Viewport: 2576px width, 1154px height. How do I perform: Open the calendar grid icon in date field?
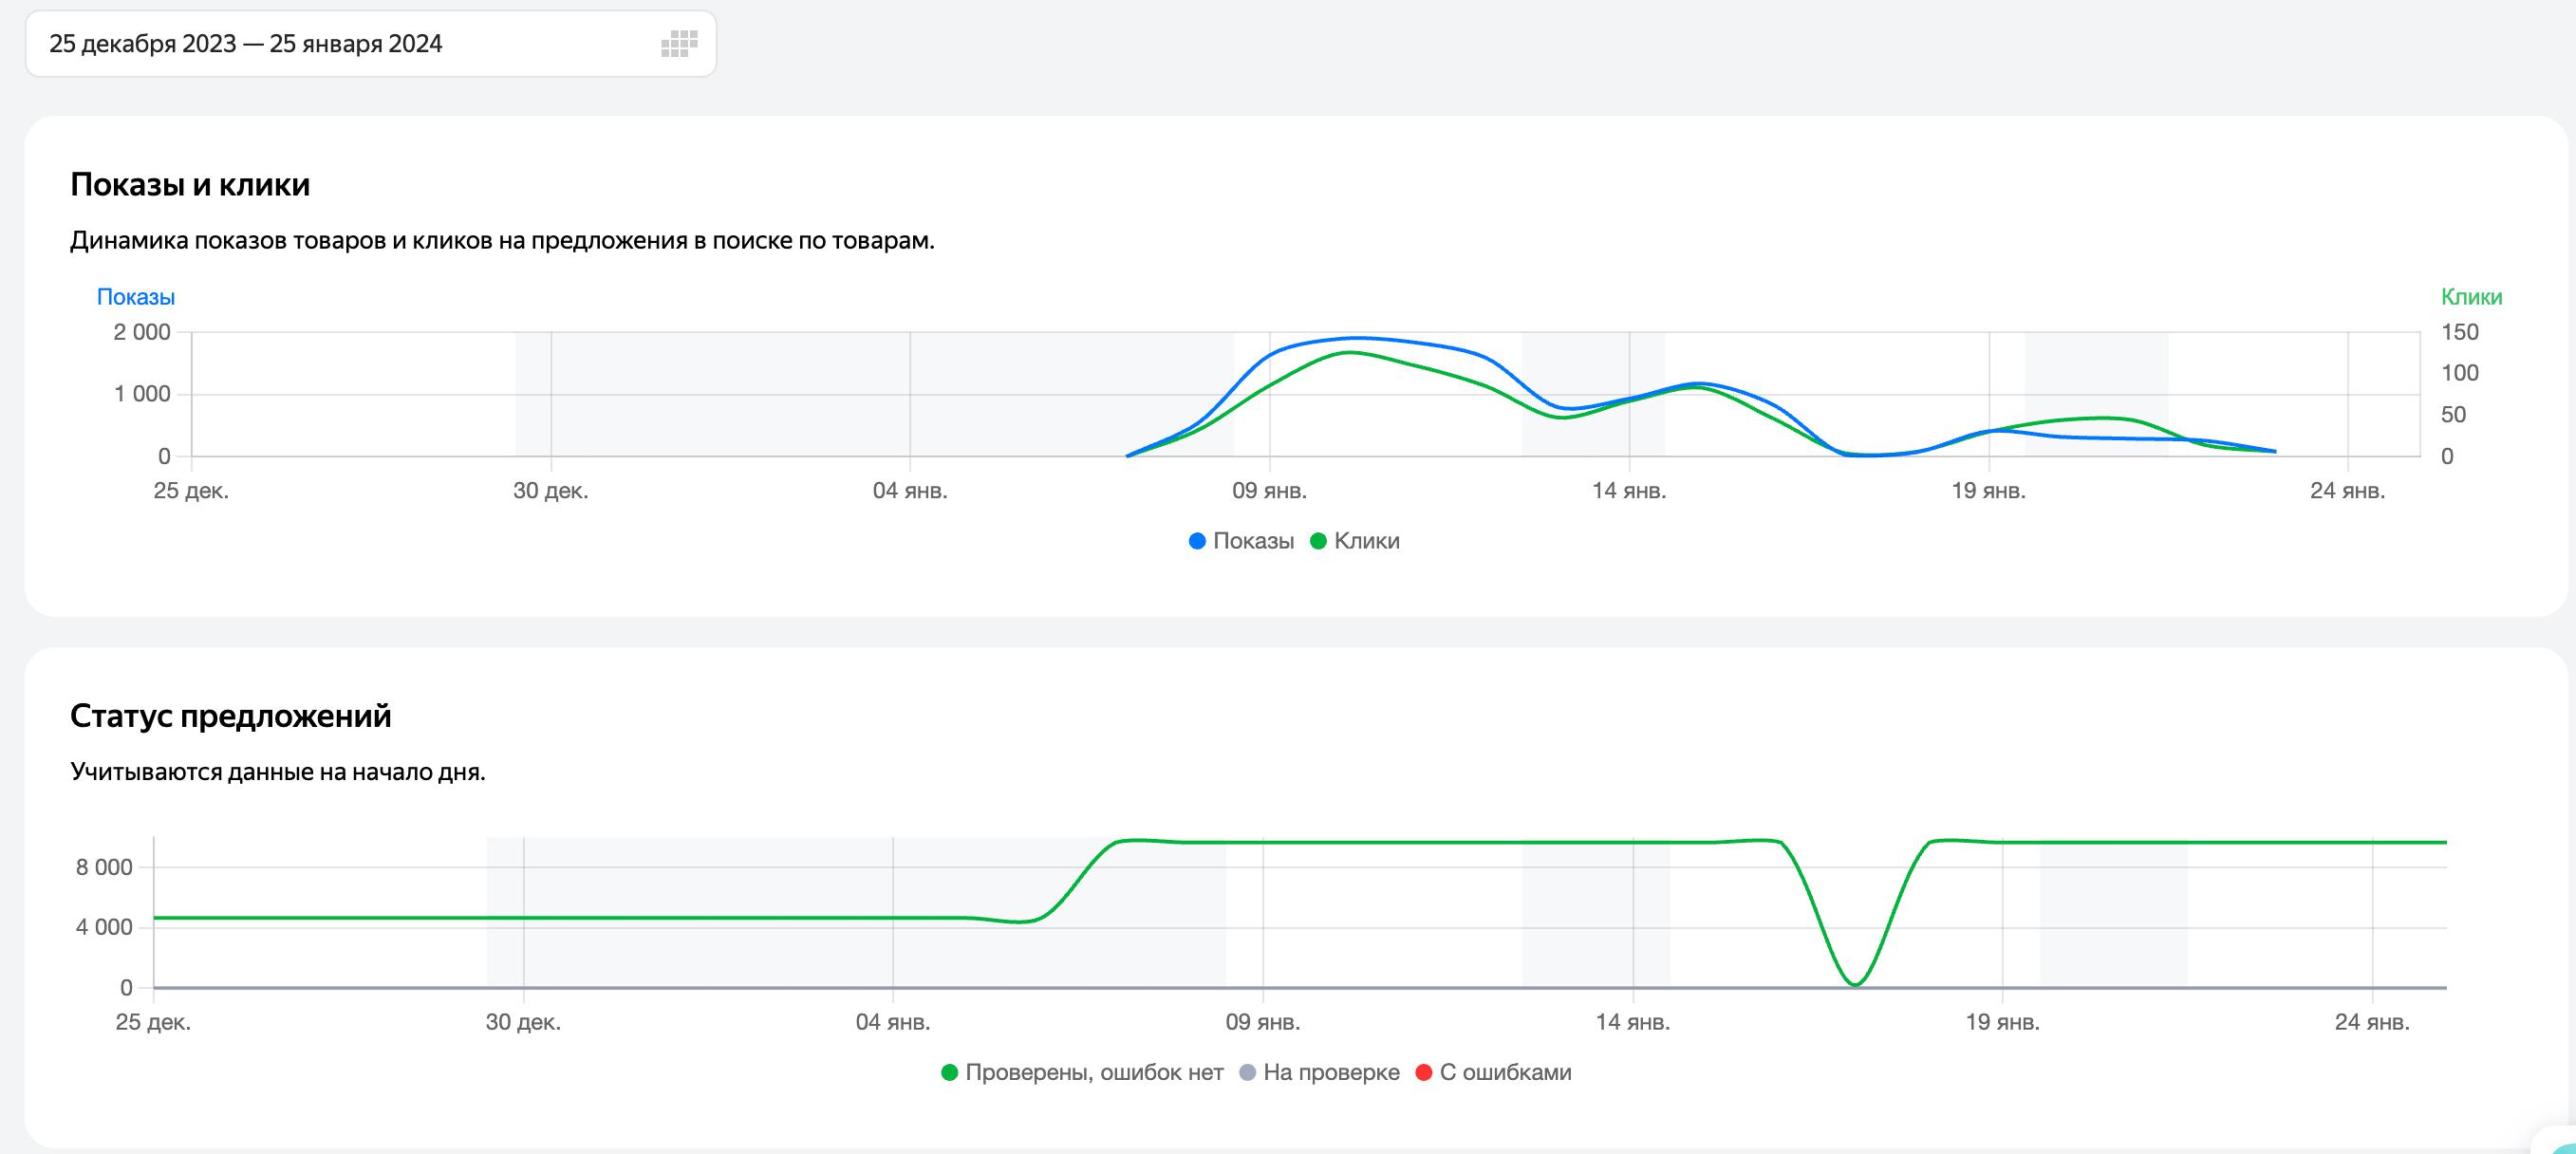pyautogui.click(x=679, y=44)
